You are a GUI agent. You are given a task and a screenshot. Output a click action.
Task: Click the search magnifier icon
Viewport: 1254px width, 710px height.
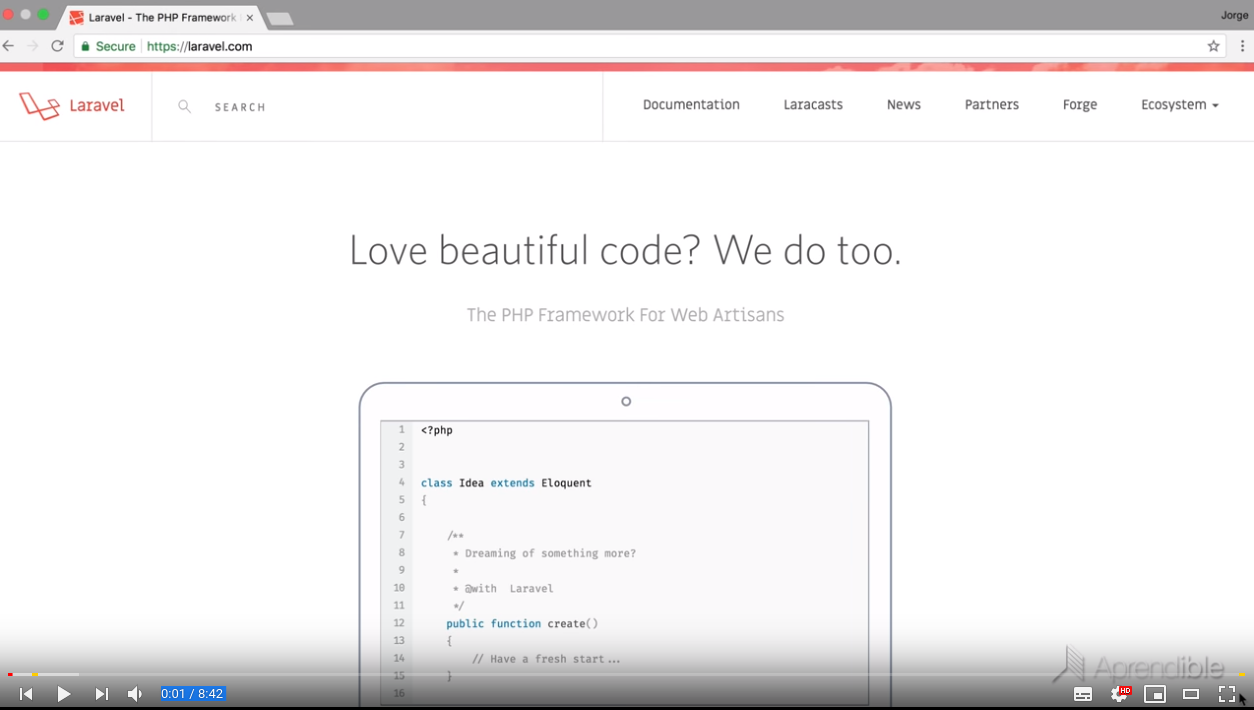(185, 106)
